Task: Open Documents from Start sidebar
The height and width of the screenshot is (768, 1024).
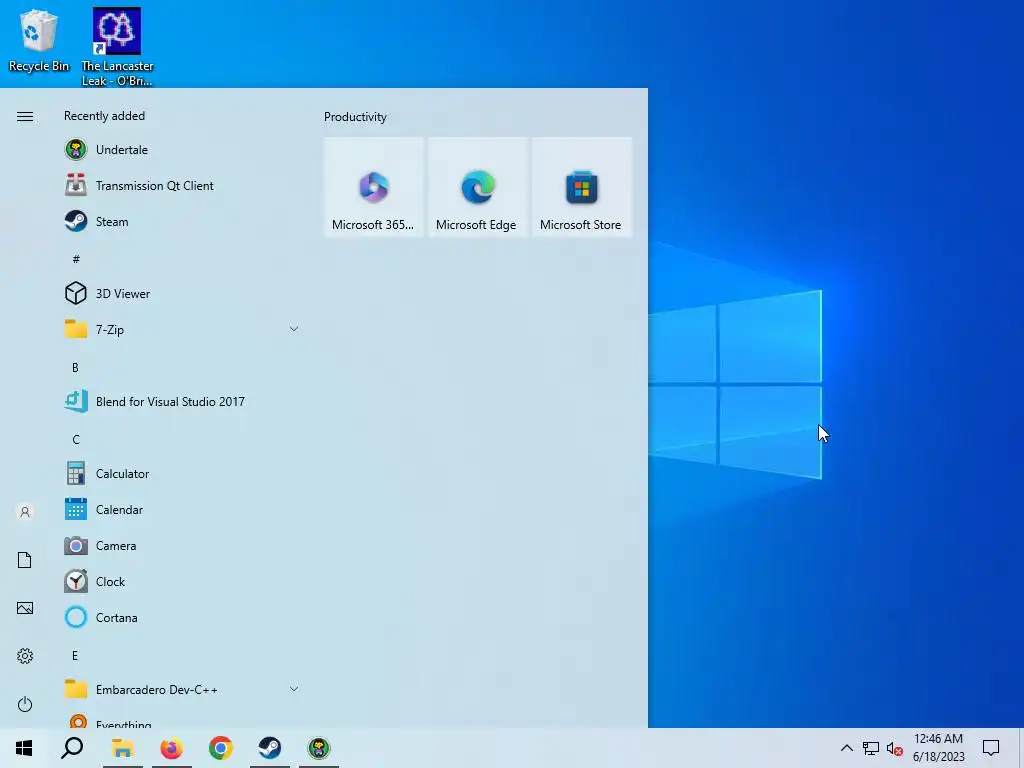Action: click(25, 560)
